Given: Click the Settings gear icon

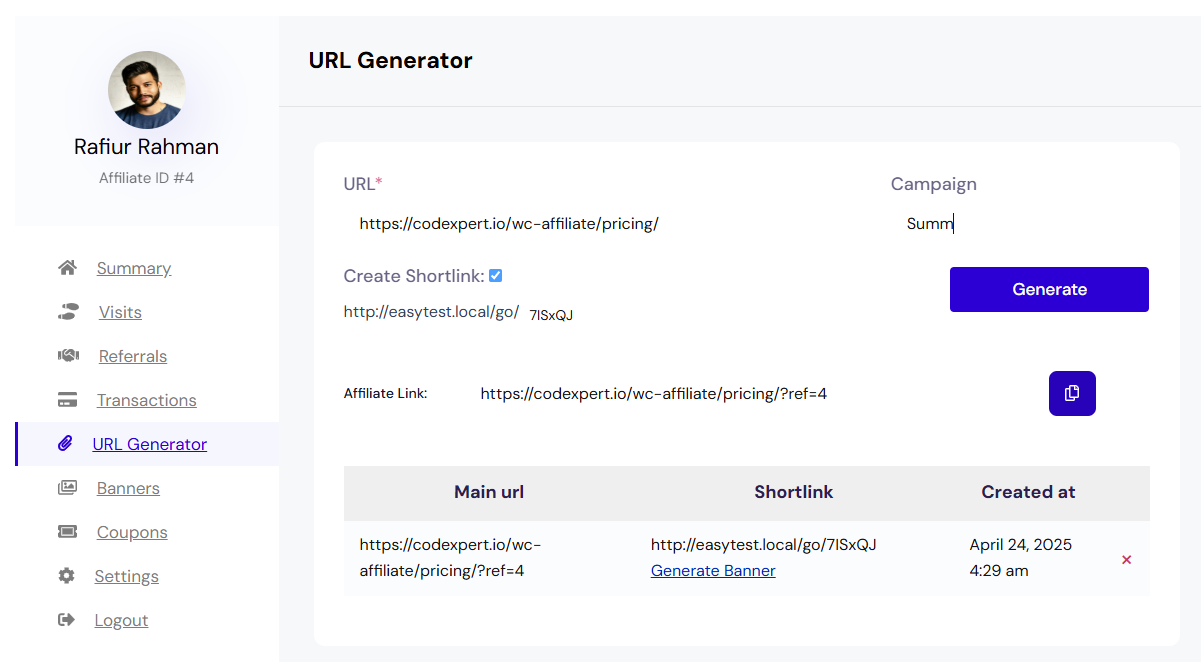Looking at the screenshot, I should tap(67, 576).
